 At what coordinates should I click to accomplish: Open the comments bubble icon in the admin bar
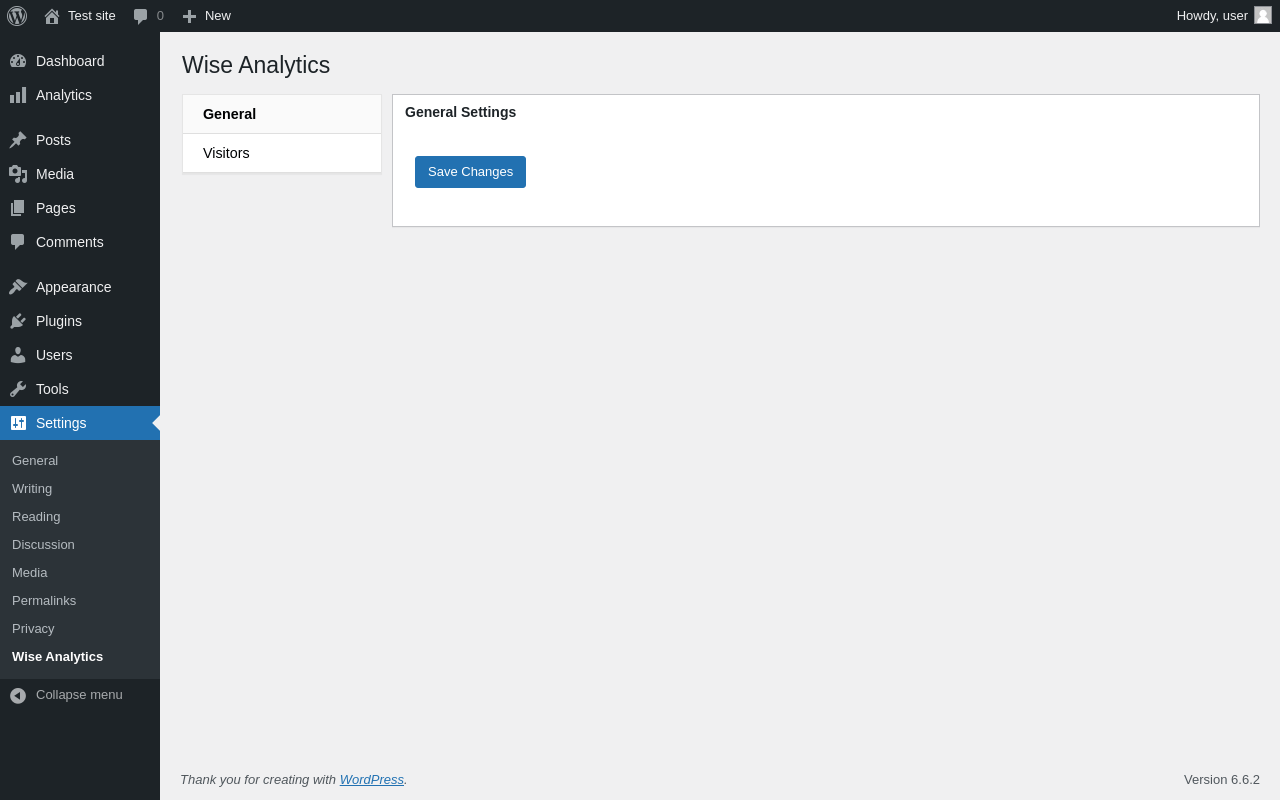tap(141, 16)
